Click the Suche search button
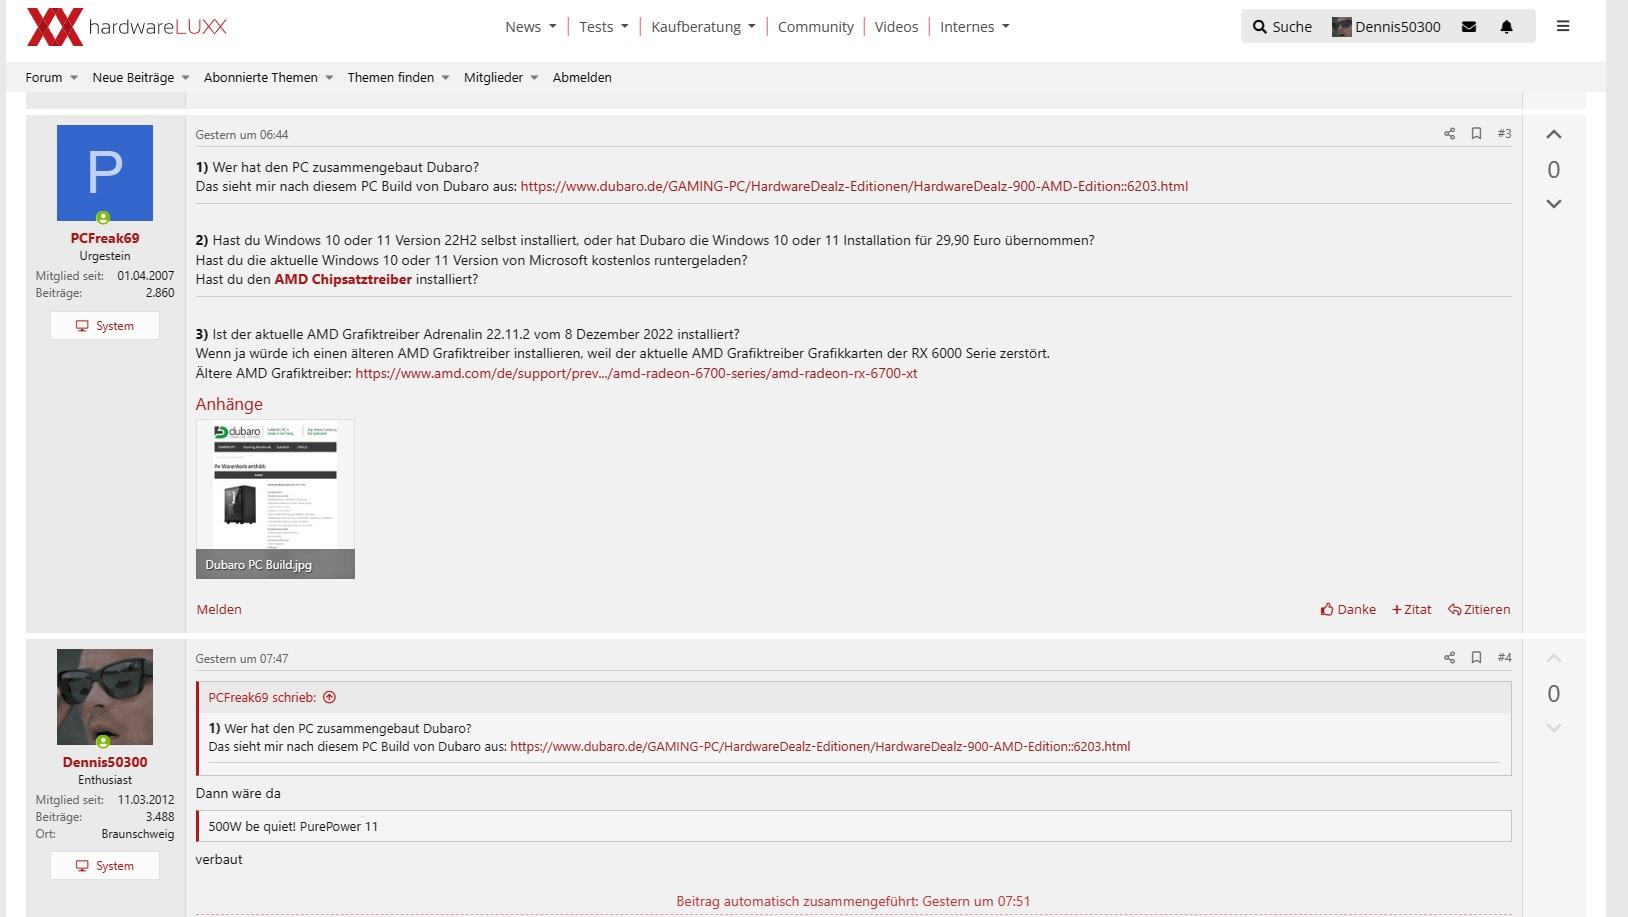 tap(1282, 27)
